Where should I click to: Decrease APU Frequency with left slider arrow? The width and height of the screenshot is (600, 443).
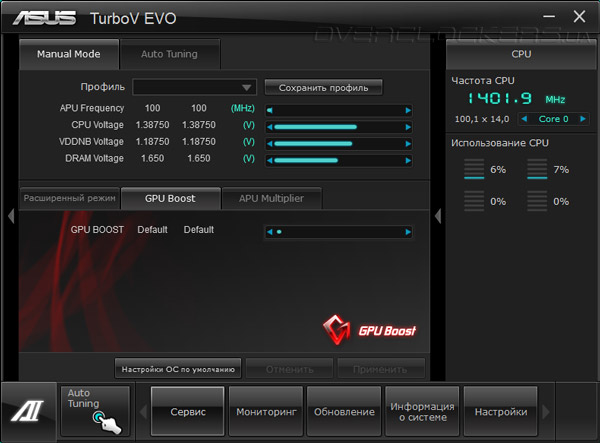(x=270, y=111)
